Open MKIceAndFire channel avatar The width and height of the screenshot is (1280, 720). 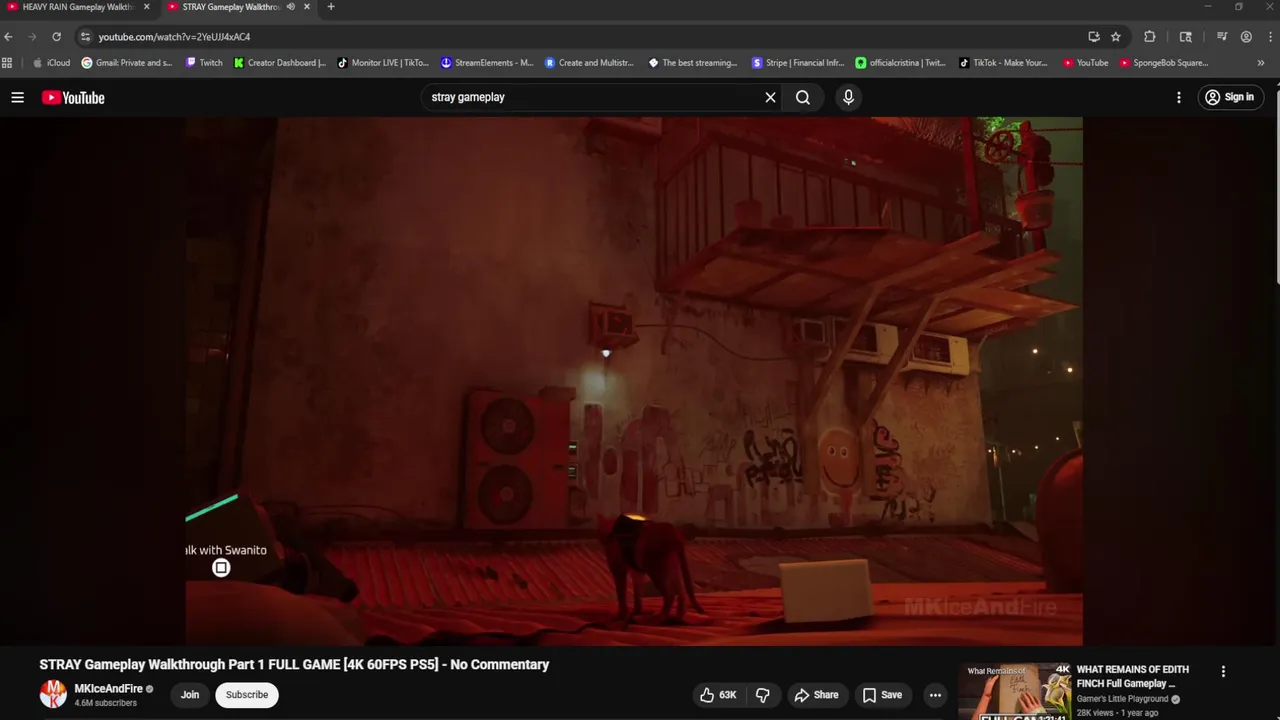coord(53,694)
